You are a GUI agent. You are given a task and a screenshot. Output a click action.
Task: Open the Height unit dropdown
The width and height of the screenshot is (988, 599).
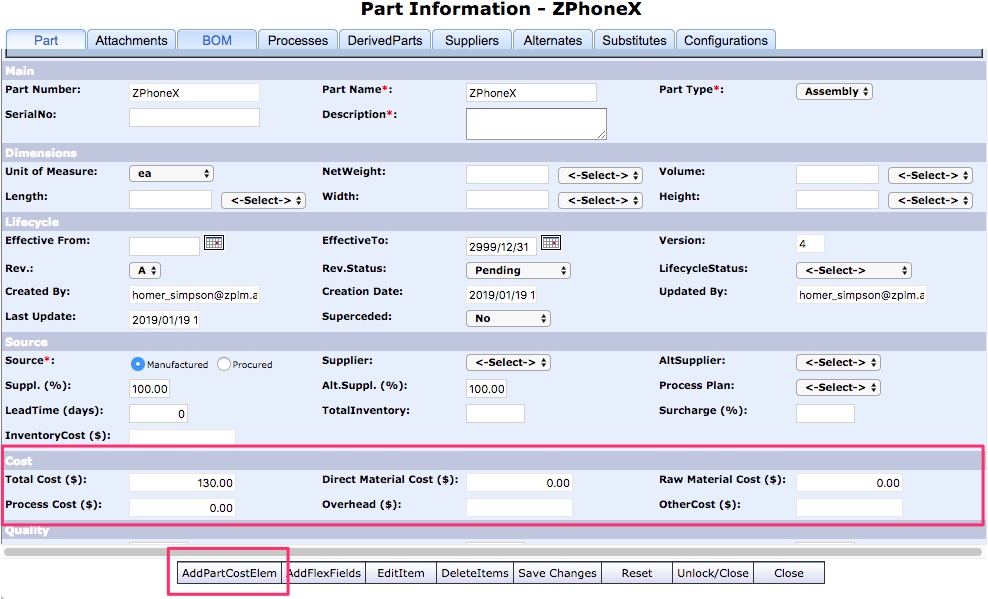point(931,200)
